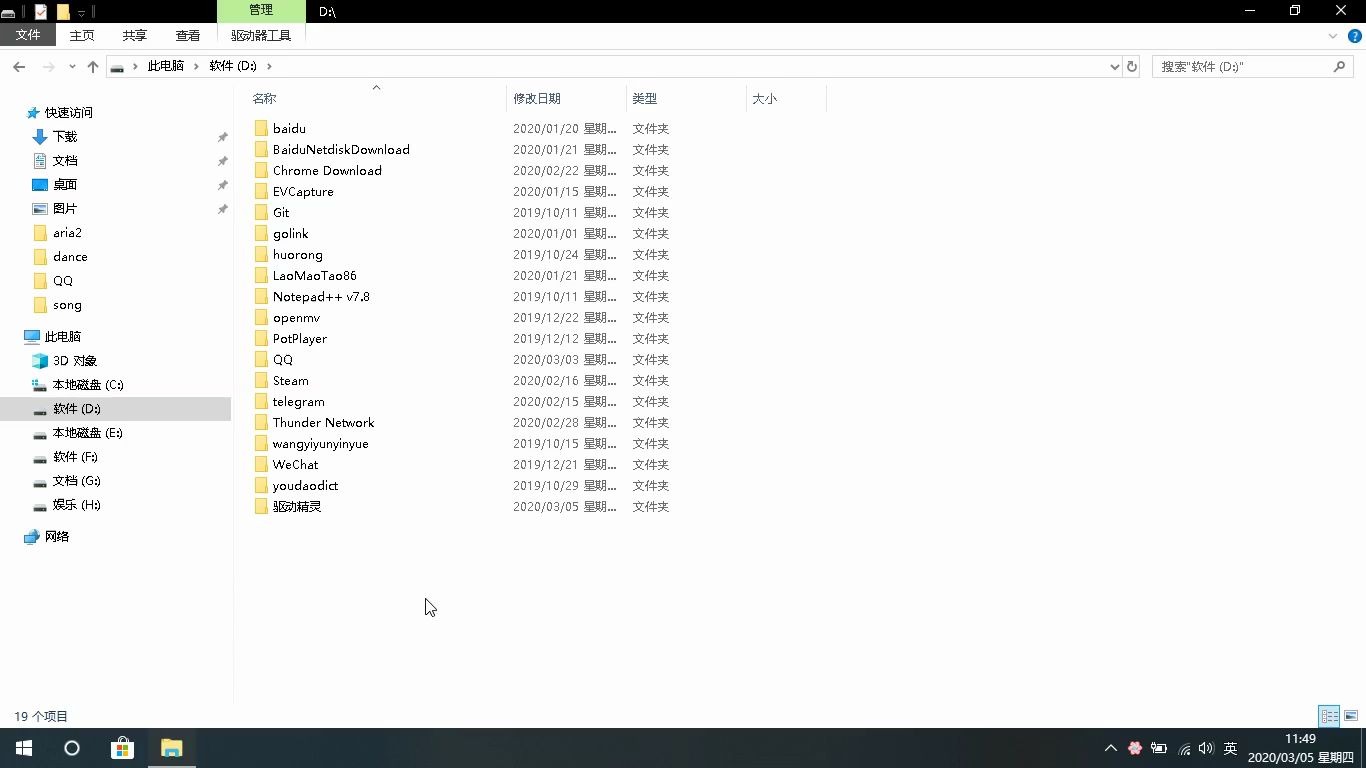Show hidden system tray icons
The image size is (1366, 768).
1110,748
